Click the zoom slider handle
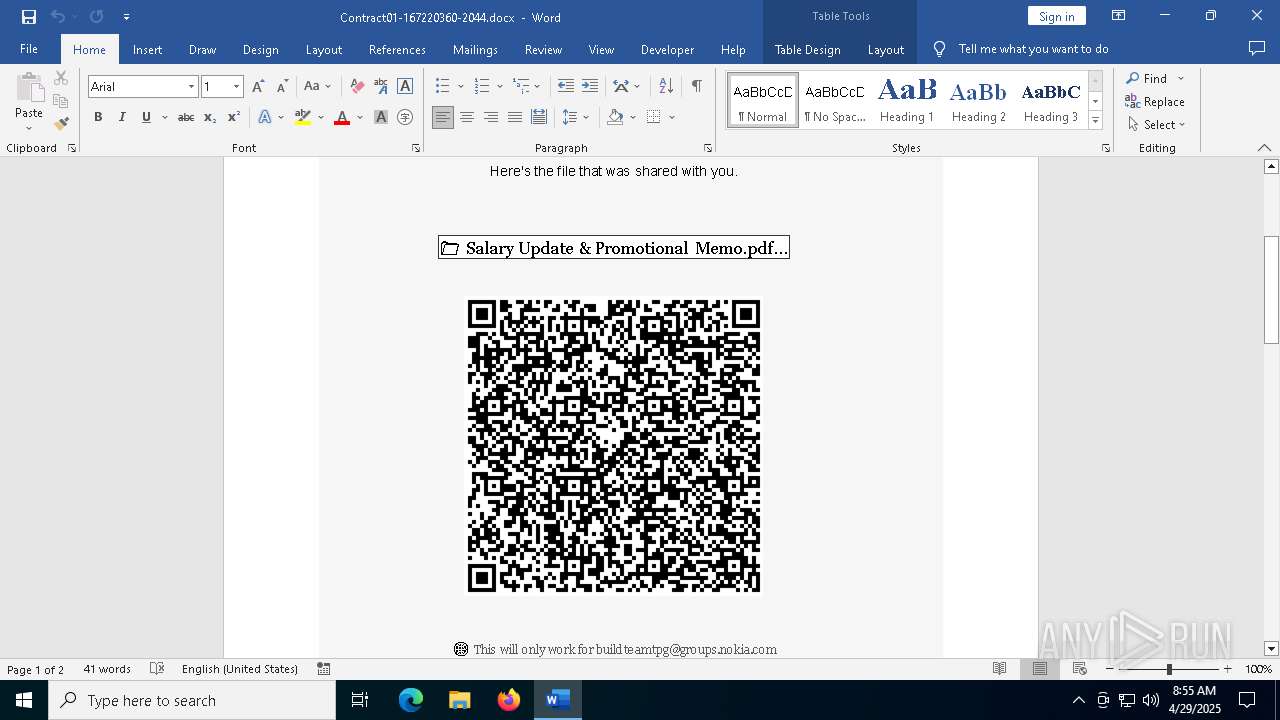Viewport: 1280px width, 720px height. pyautogui.click(x=1169, y=669)
